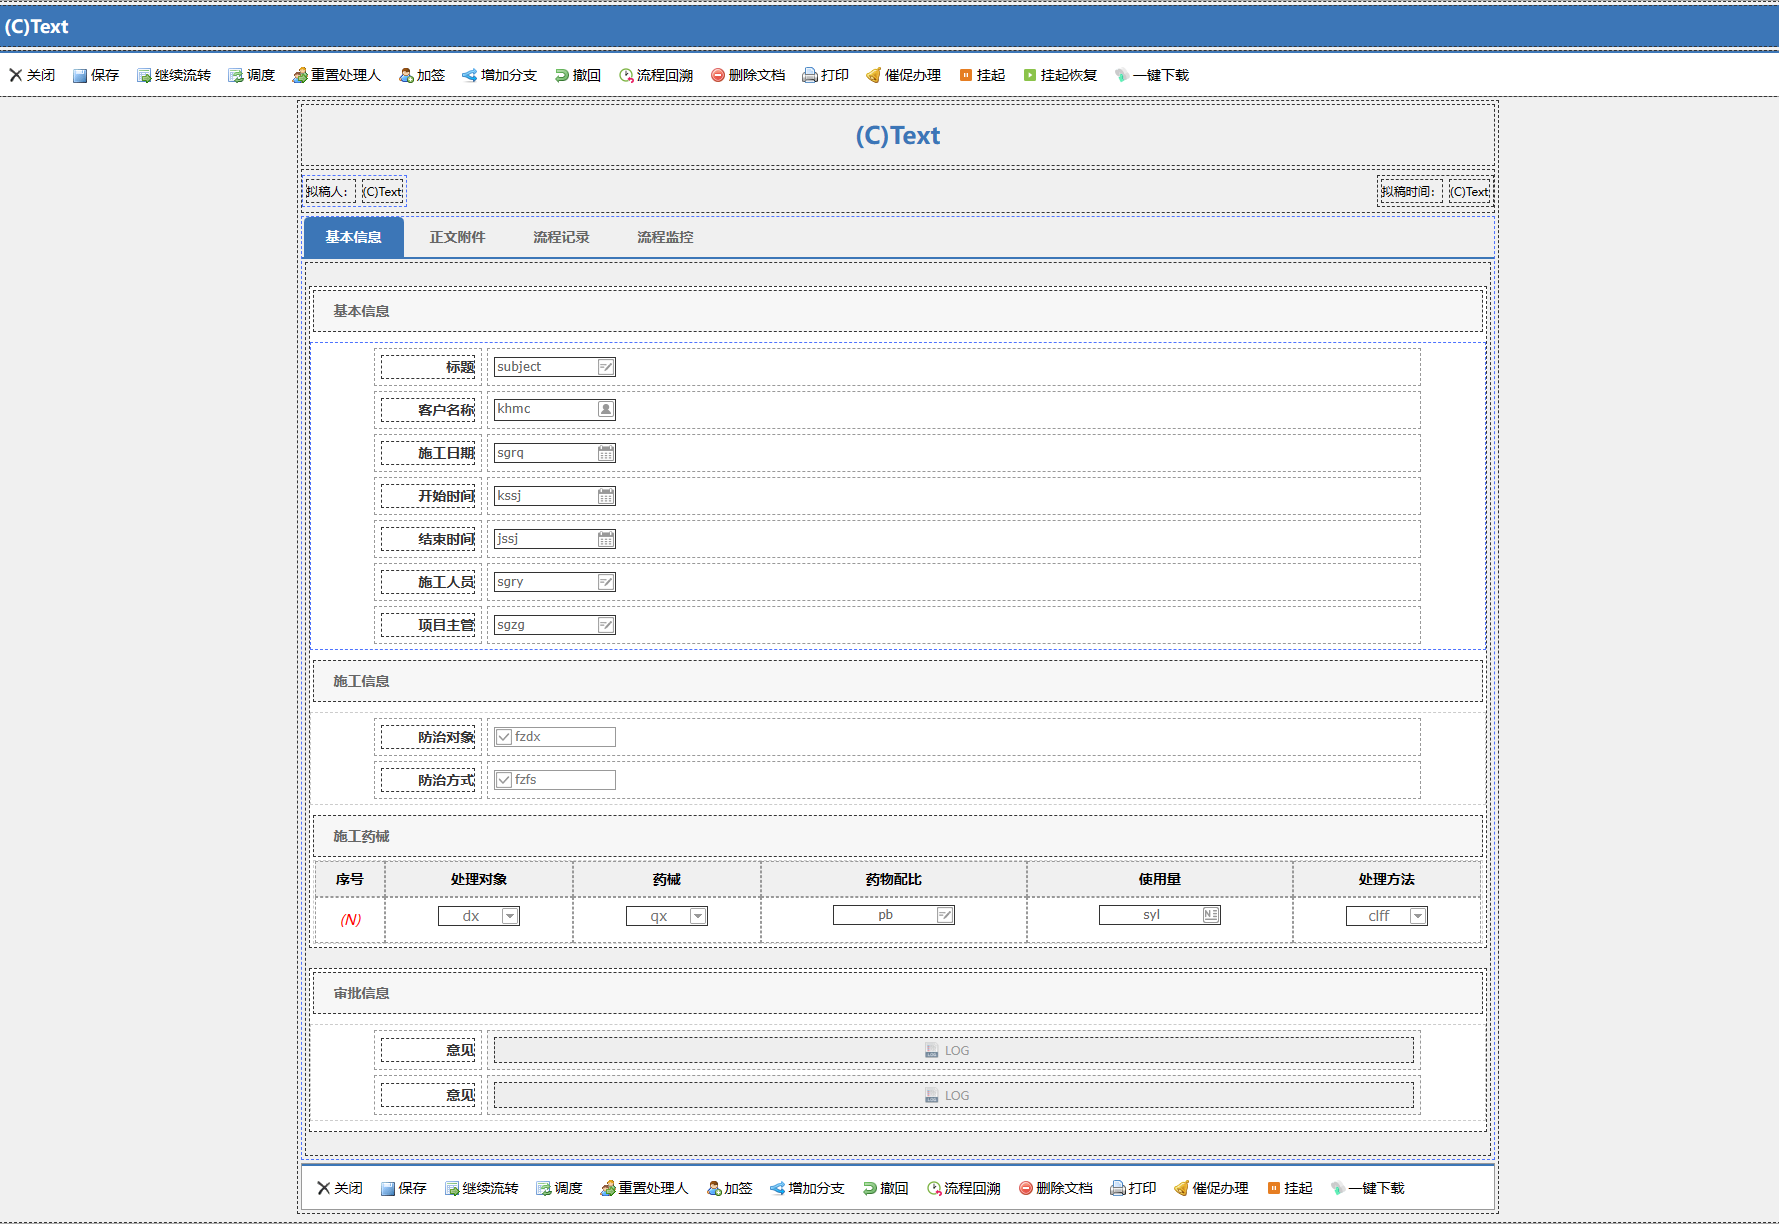This screenshot has width=1779, height=1224.
Task: Click 调度 in the bottom toolbar
Action: tap(559, 1188)
